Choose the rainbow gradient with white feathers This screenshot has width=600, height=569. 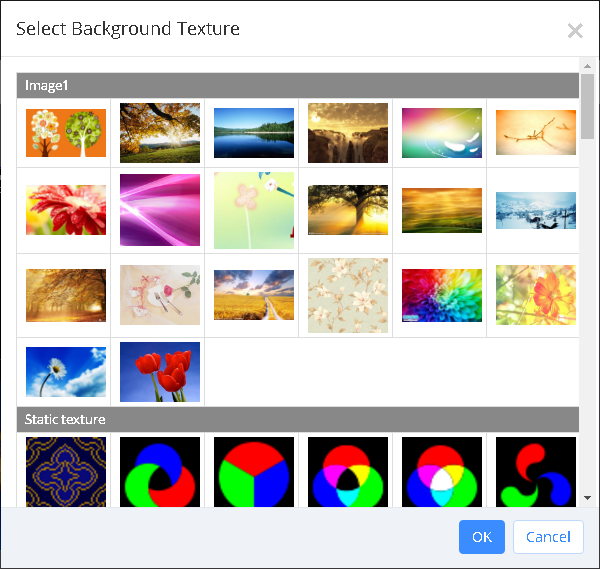click(x=442, y=133)
